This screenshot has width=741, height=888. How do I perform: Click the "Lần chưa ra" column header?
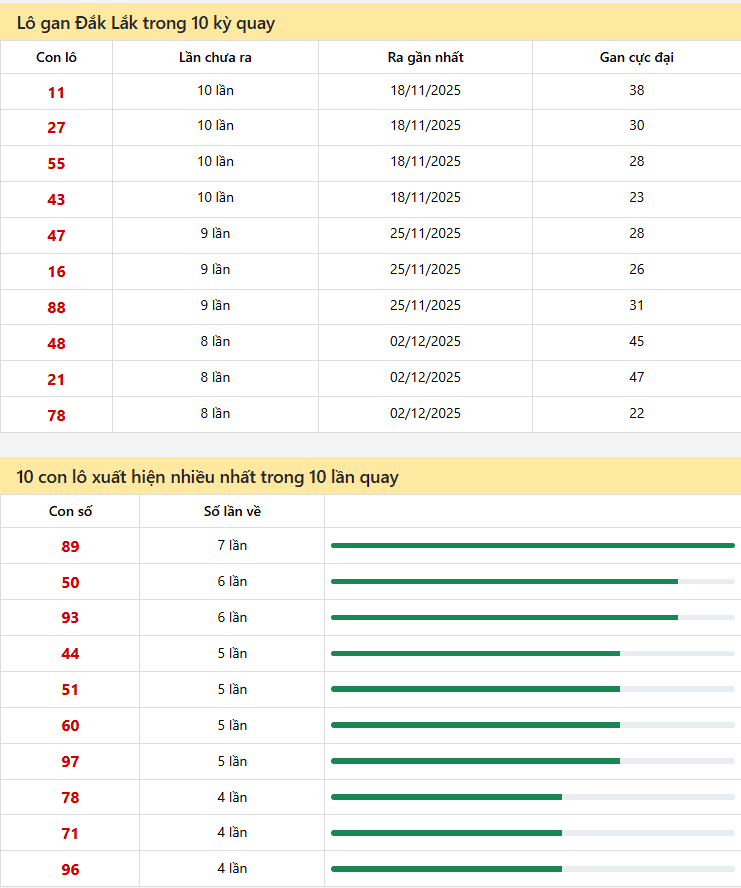(x=215, y=57)
